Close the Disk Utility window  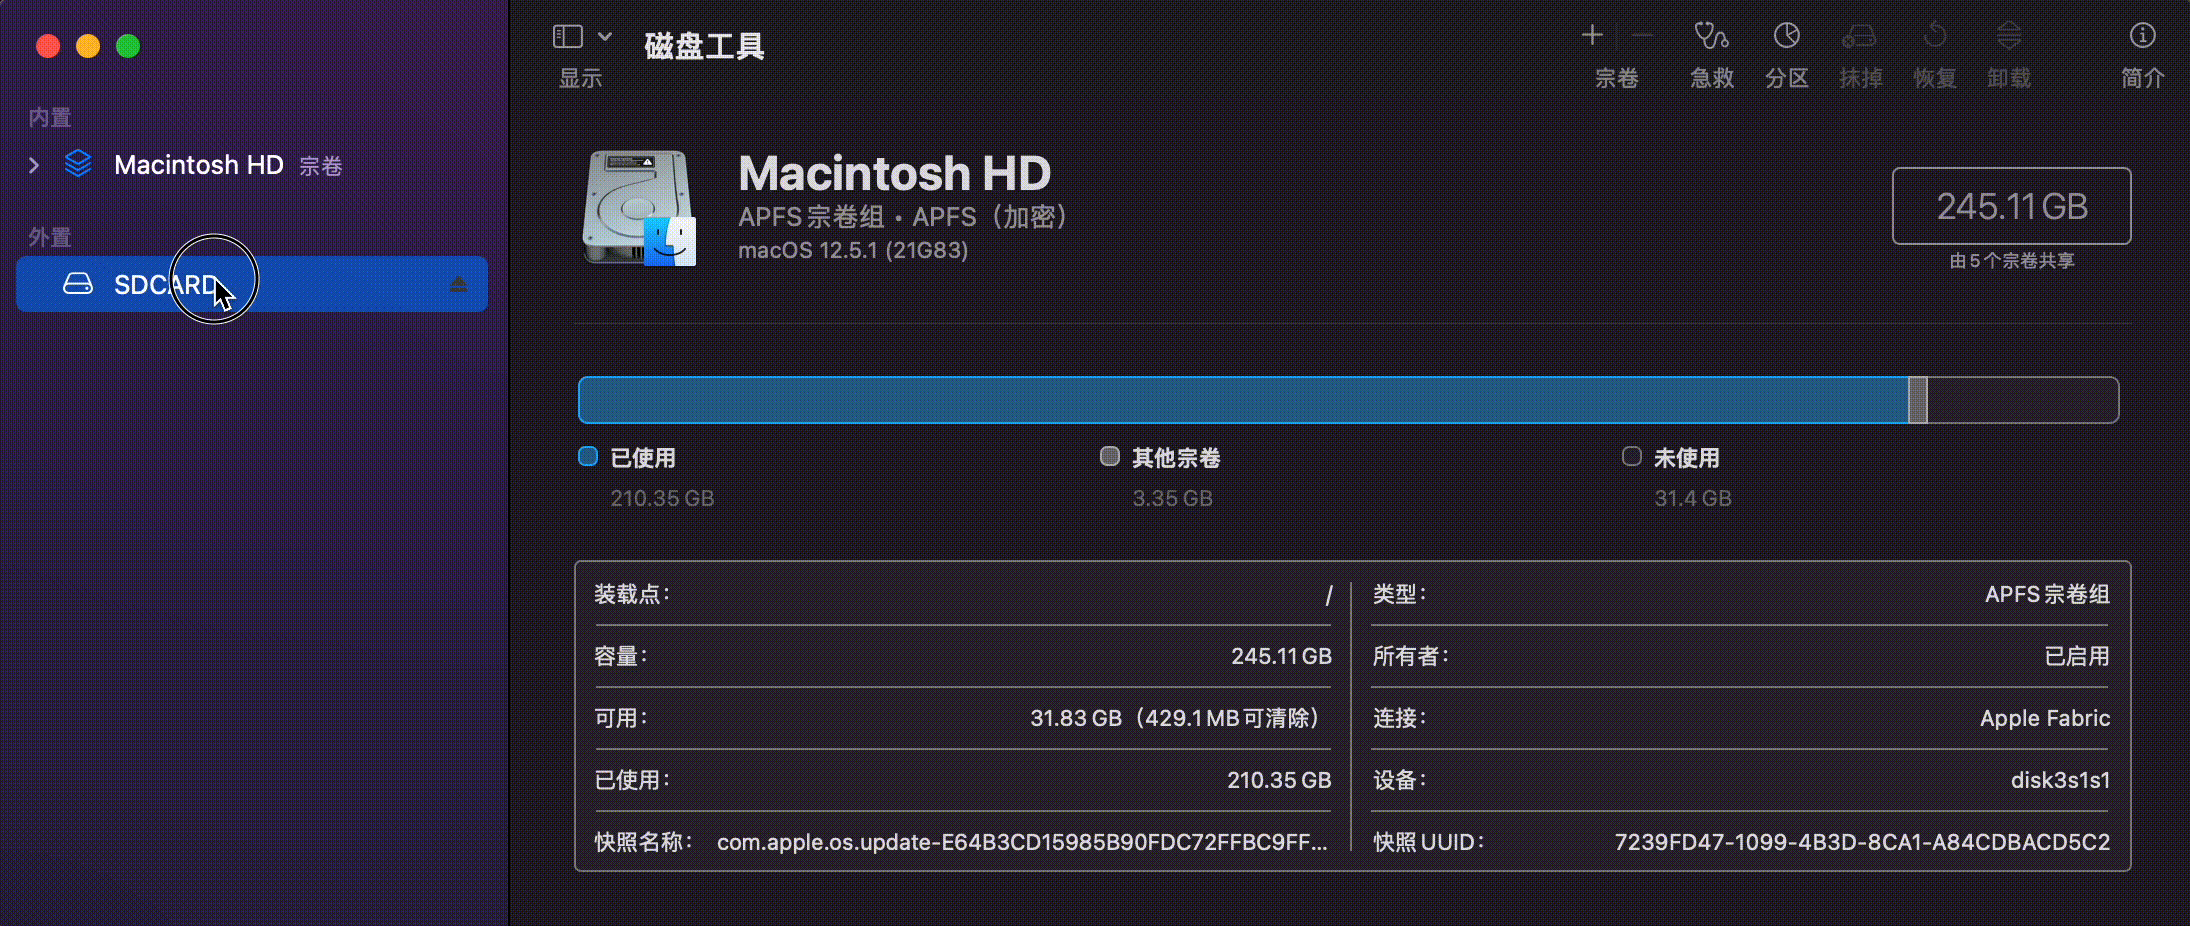click(48, 46)
